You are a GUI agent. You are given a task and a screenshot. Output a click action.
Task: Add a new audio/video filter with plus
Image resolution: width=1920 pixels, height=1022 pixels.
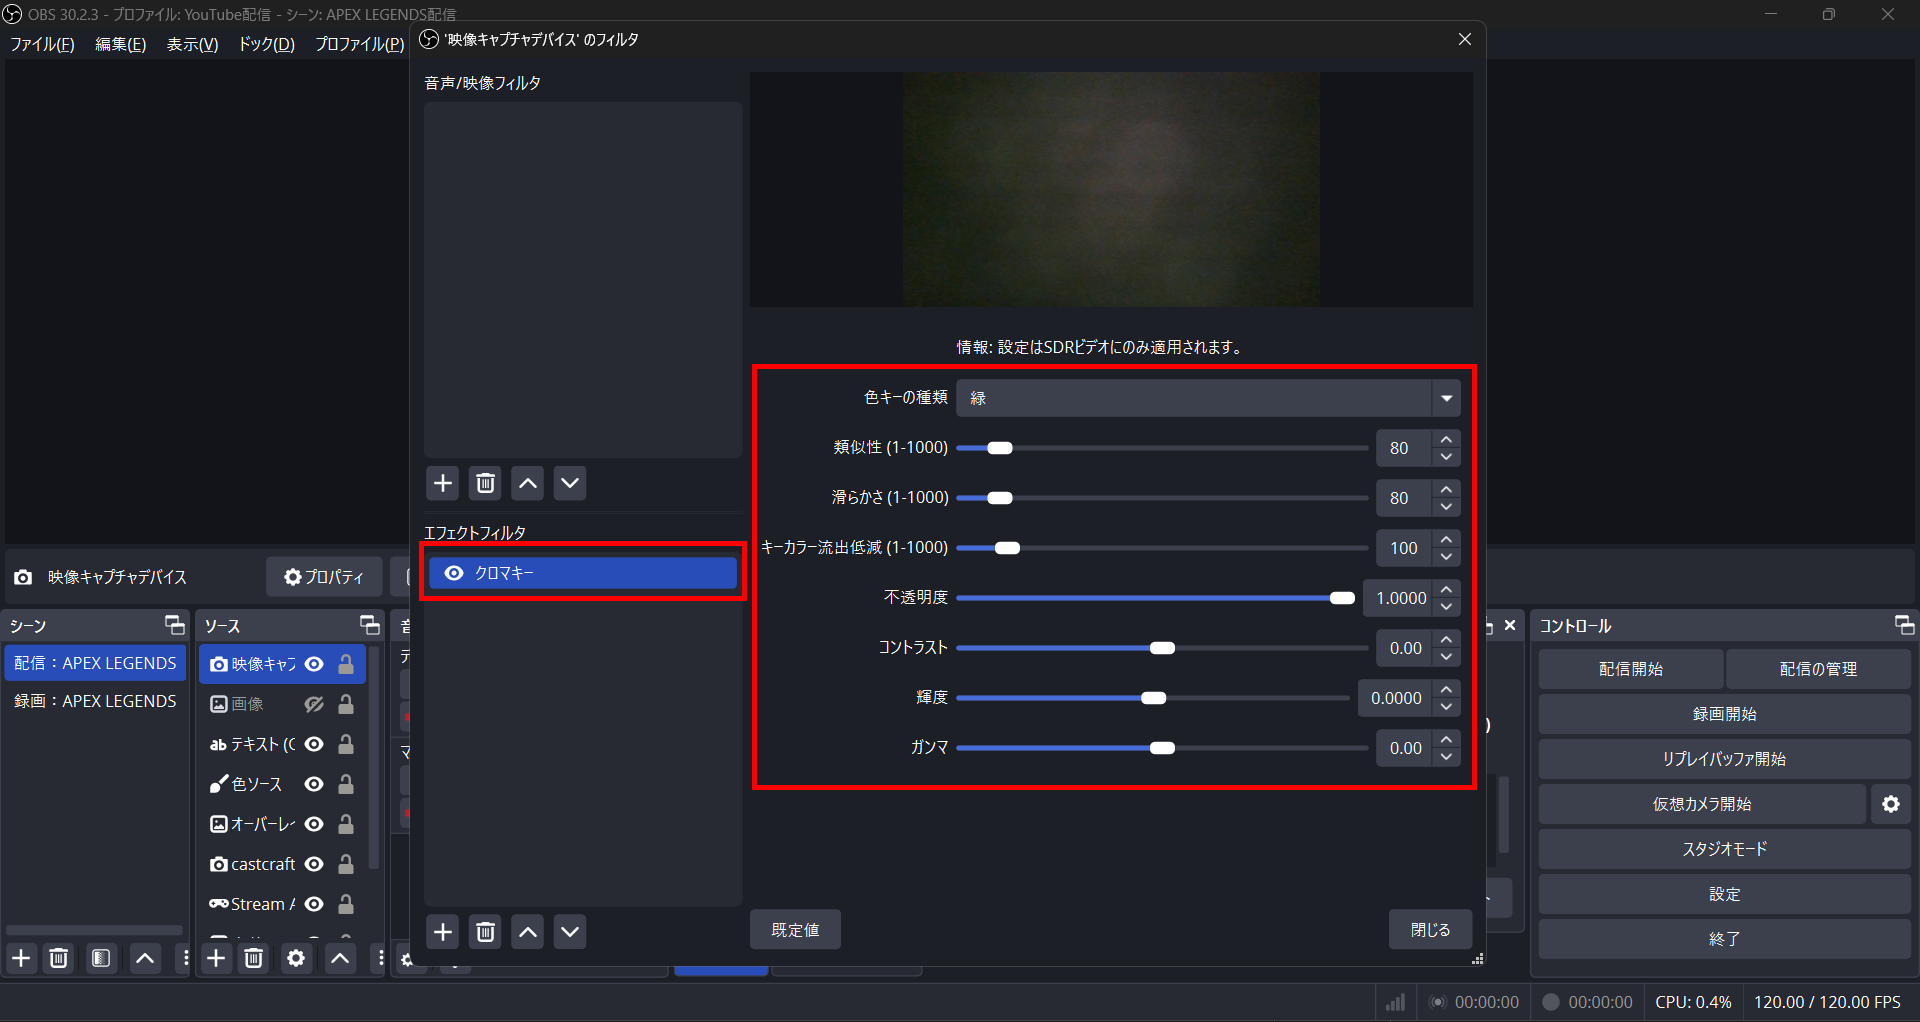443,484
